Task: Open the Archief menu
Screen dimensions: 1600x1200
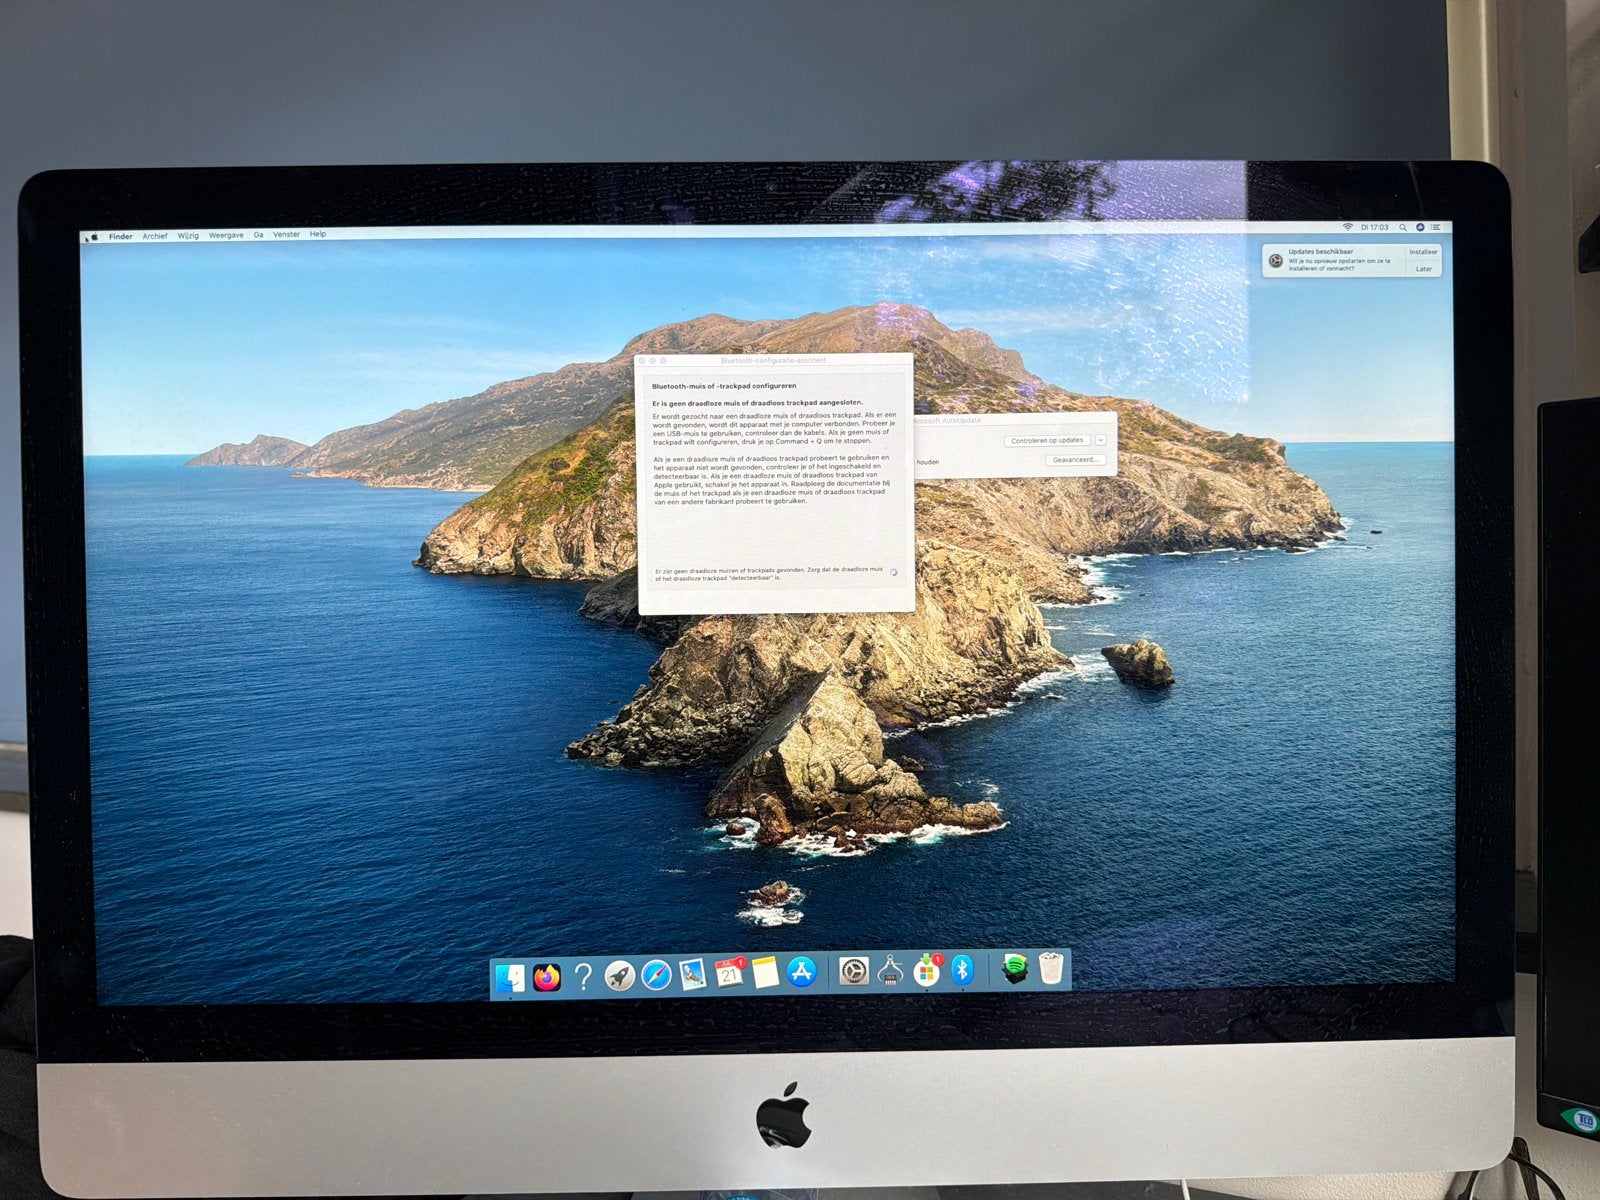Action: click(155, 236)
